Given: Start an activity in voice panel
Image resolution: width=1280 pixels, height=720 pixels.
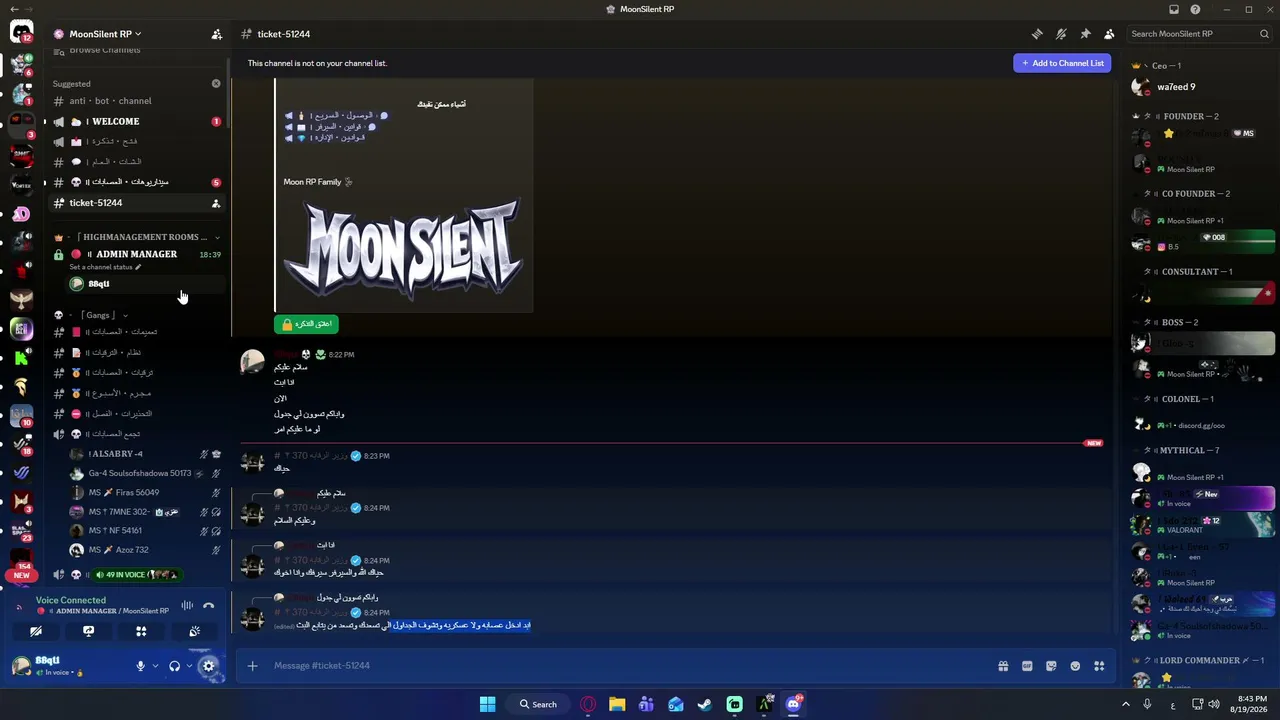Looking at the screenshot, I should point(141,631).
